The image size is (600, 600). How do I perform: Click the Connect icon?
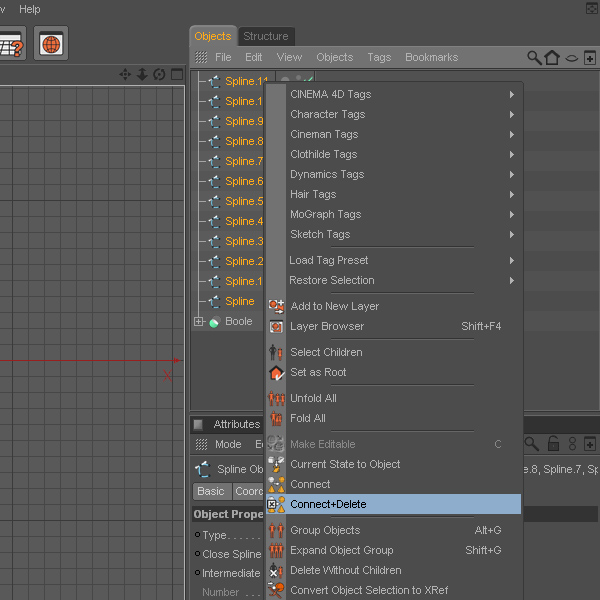[276, 484]
